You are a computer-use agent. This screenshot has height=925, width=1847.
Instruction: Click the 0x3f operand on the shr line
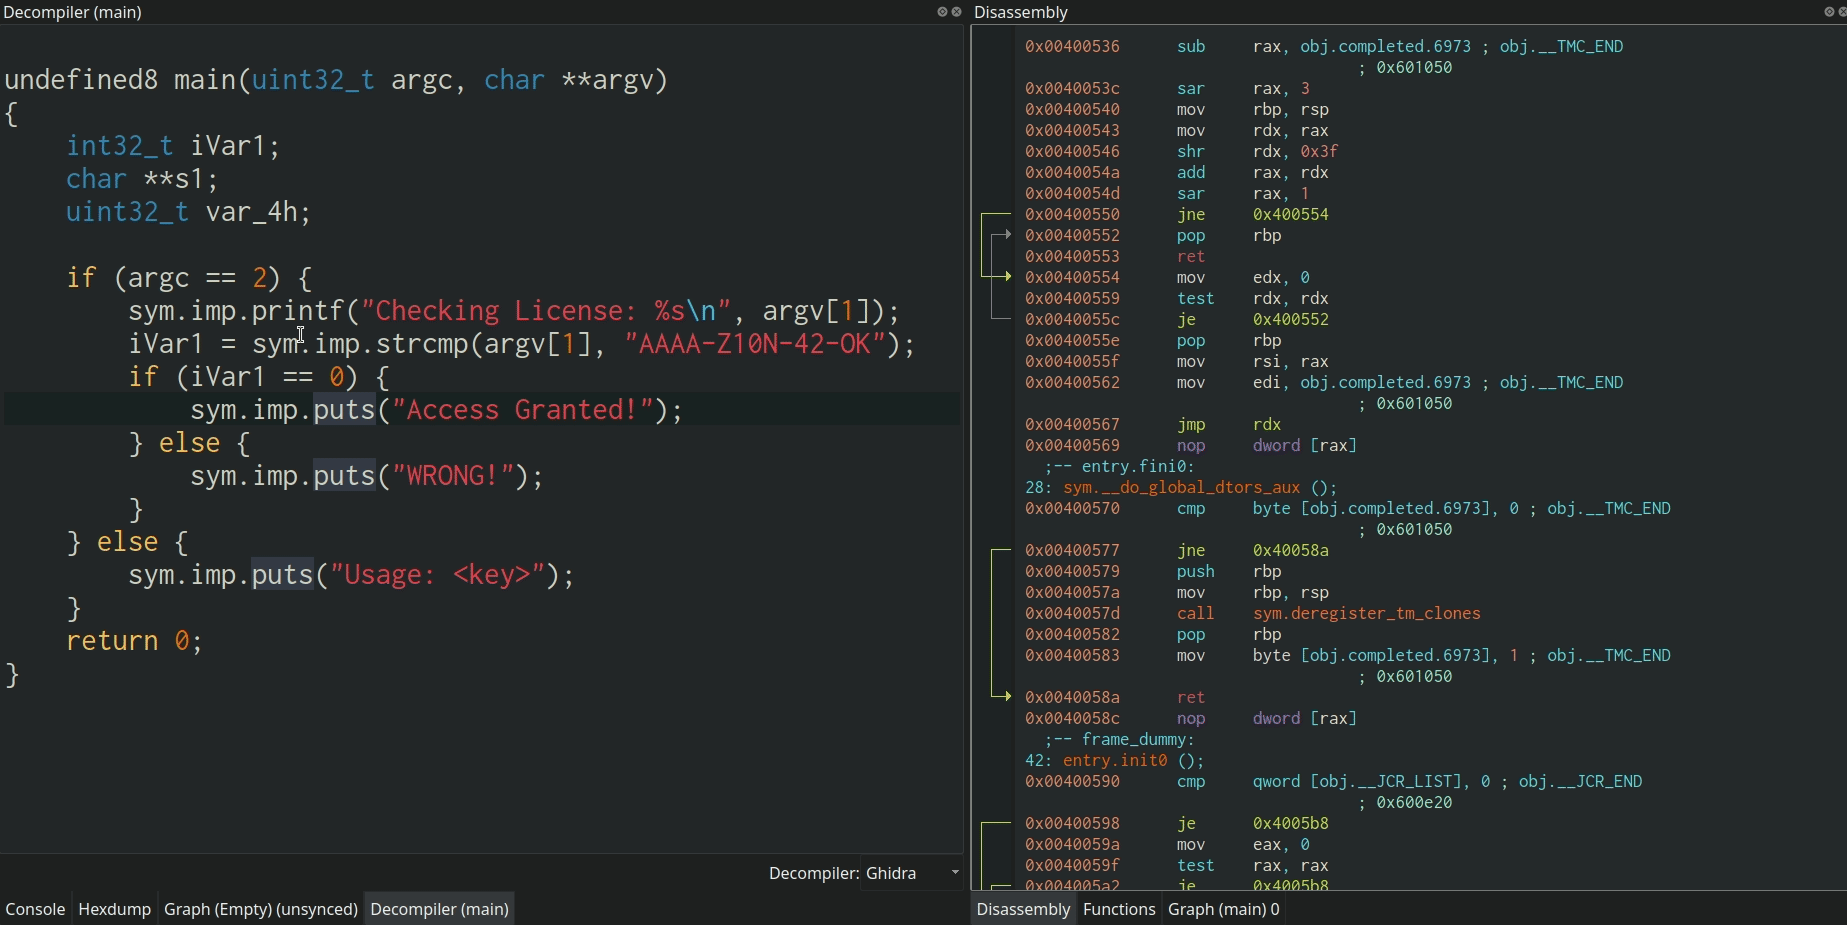point(1319,151)
